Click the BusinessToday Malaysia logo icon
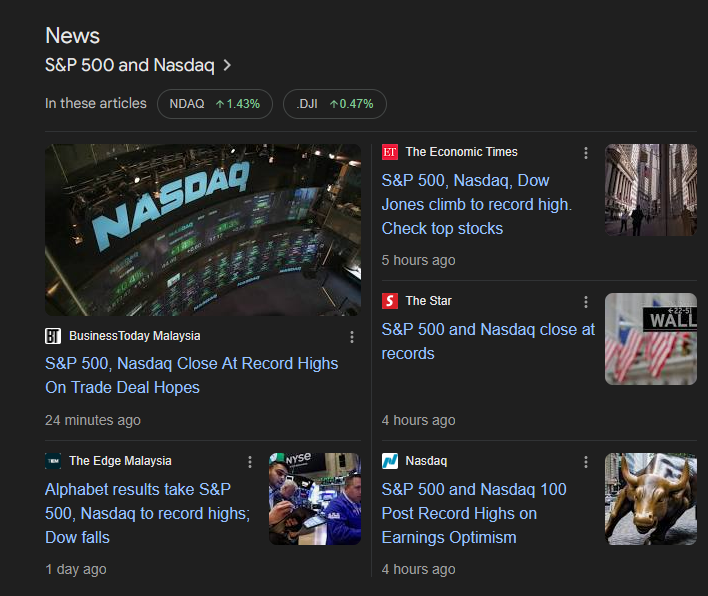 (x=53, y=336)
